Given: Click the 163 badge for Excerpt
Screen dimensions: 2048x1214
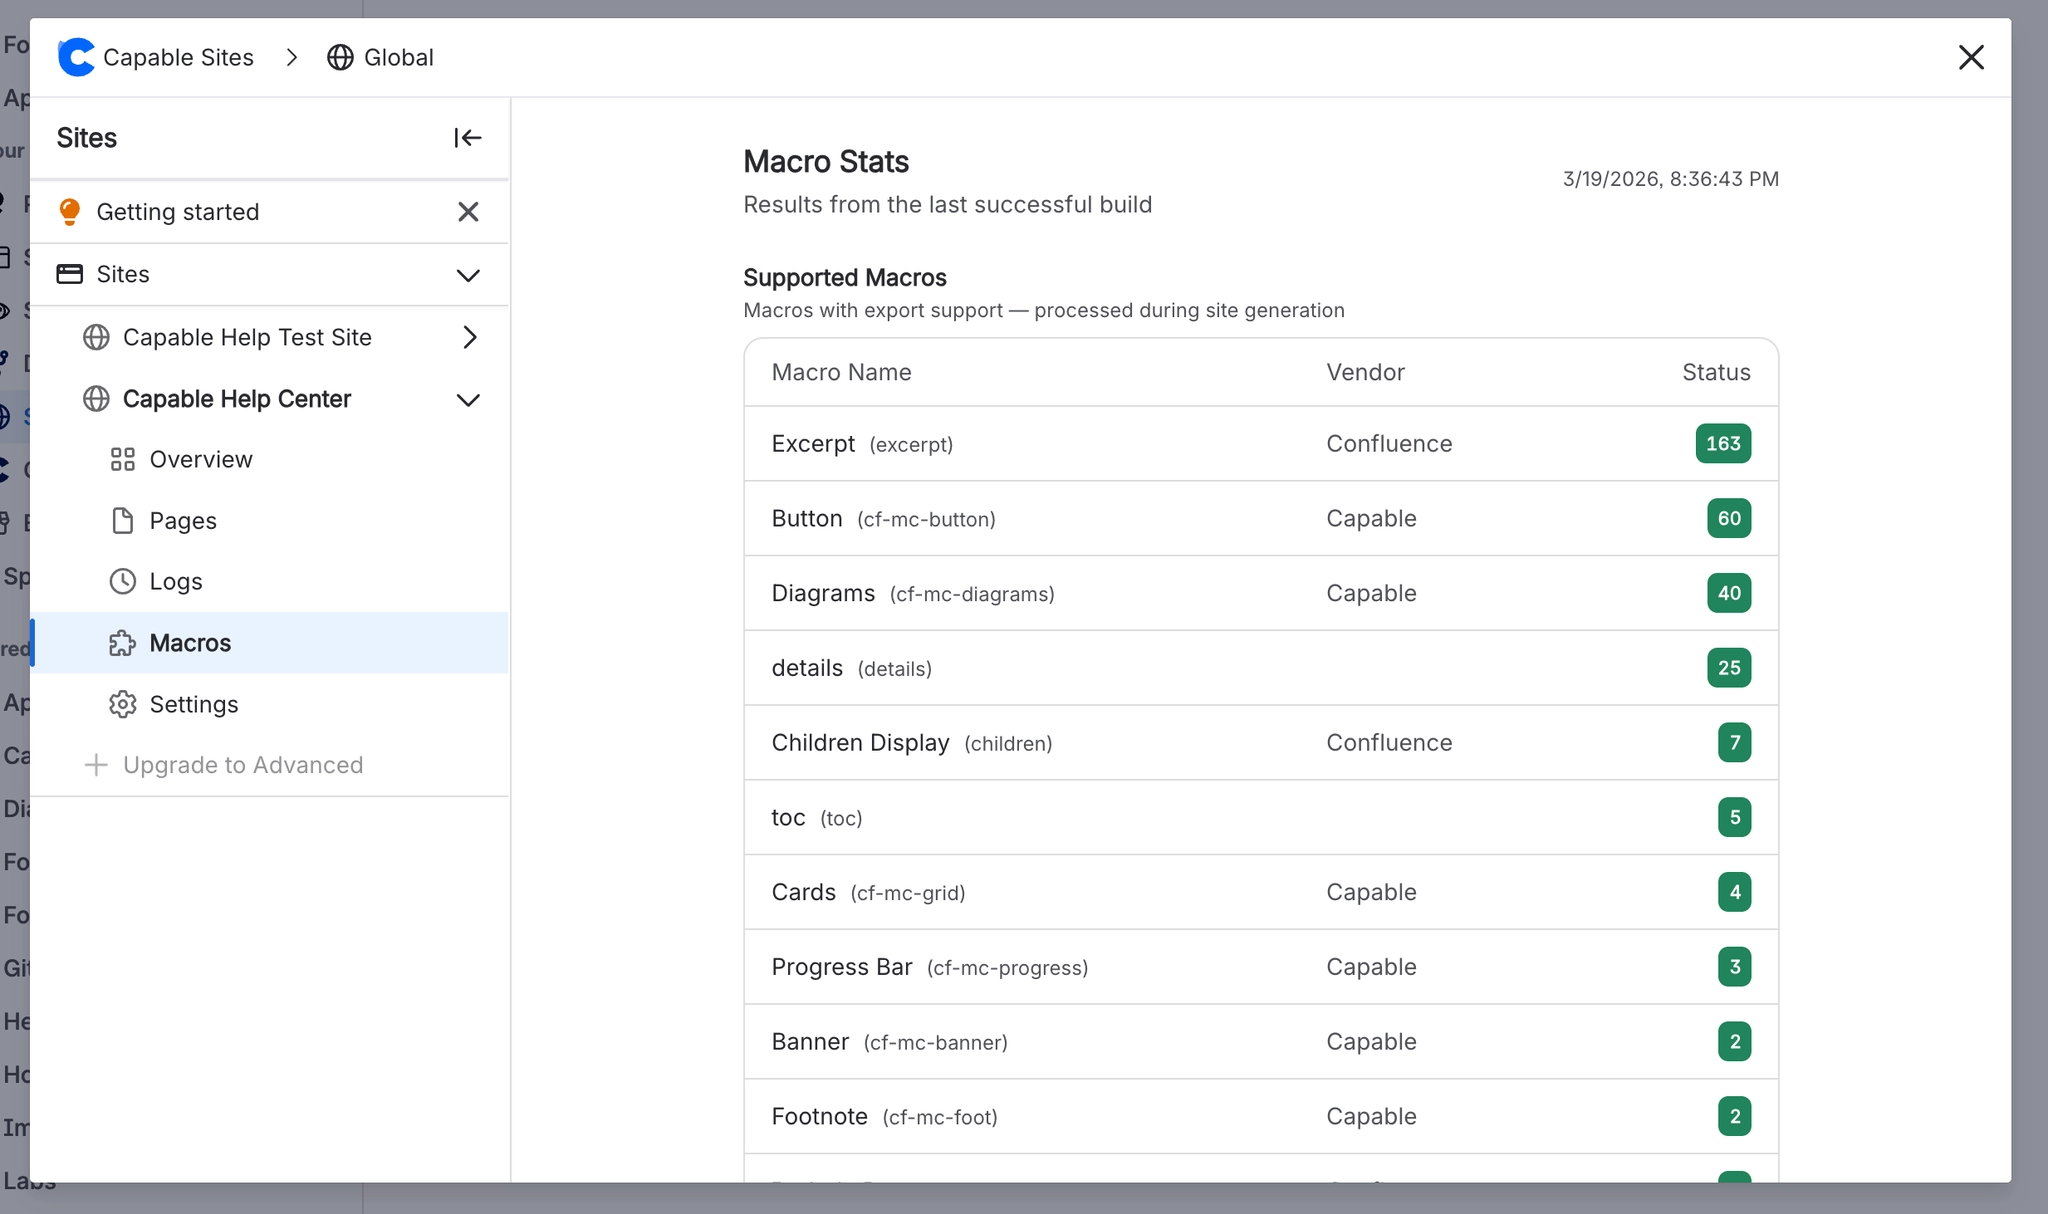Looking at the screenshot, I should [x=1723, y=443].
